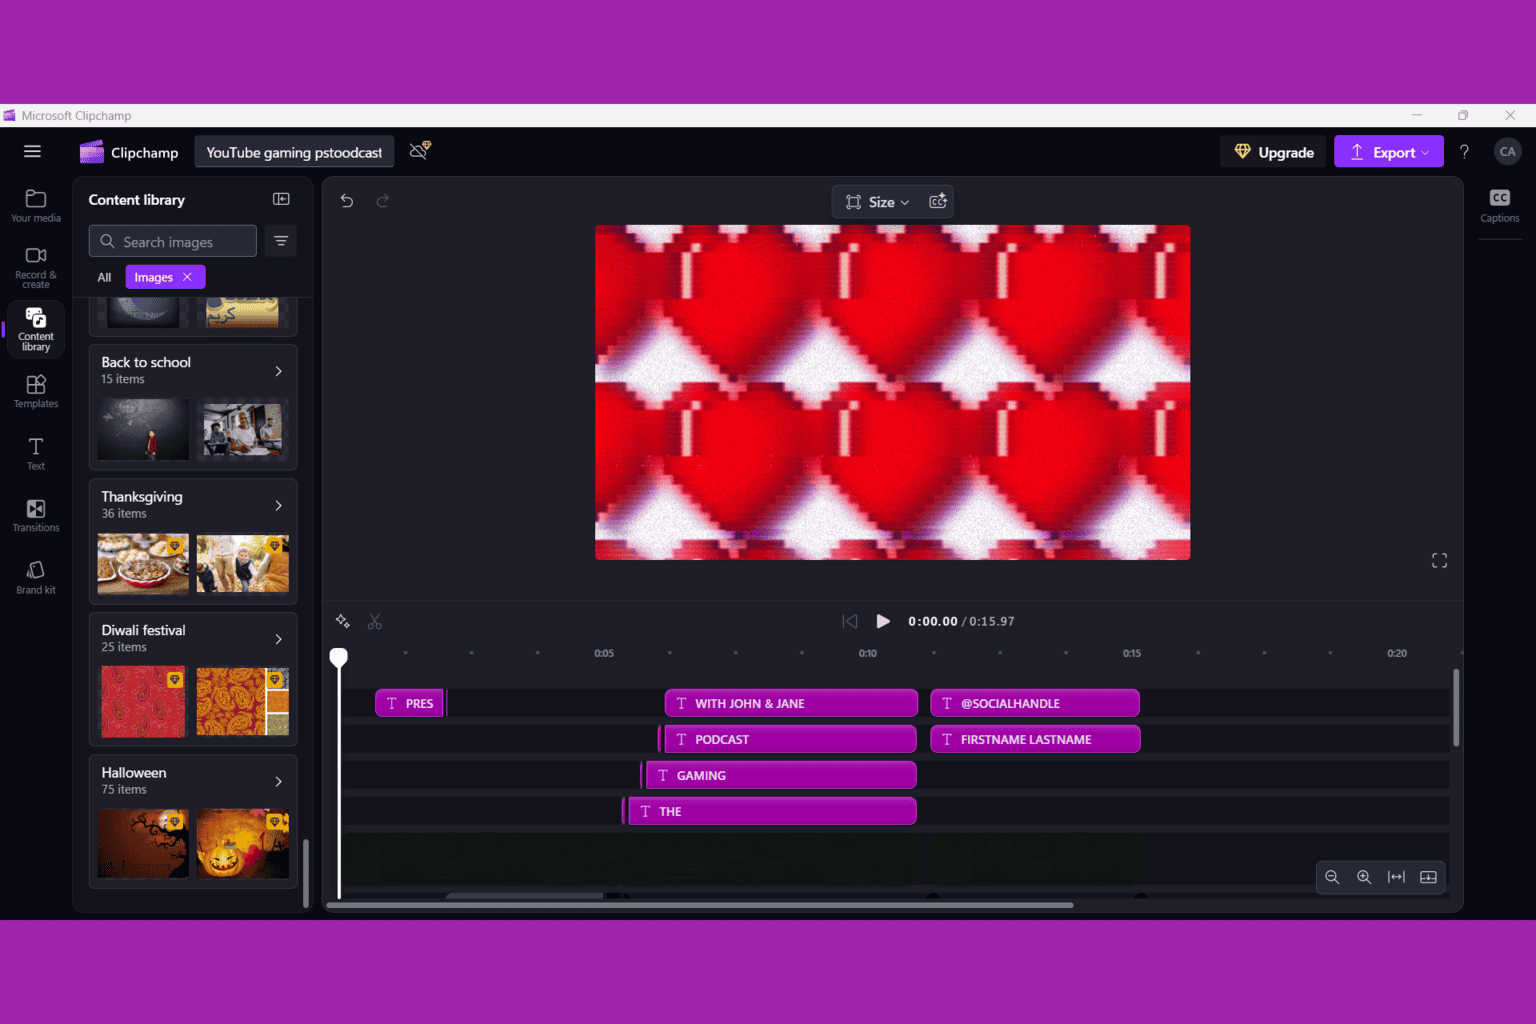Image resolution: width=1536 pixels, height=1024 pixels.
Task: Open the CA account avatar
Action: coord(1507,152)
